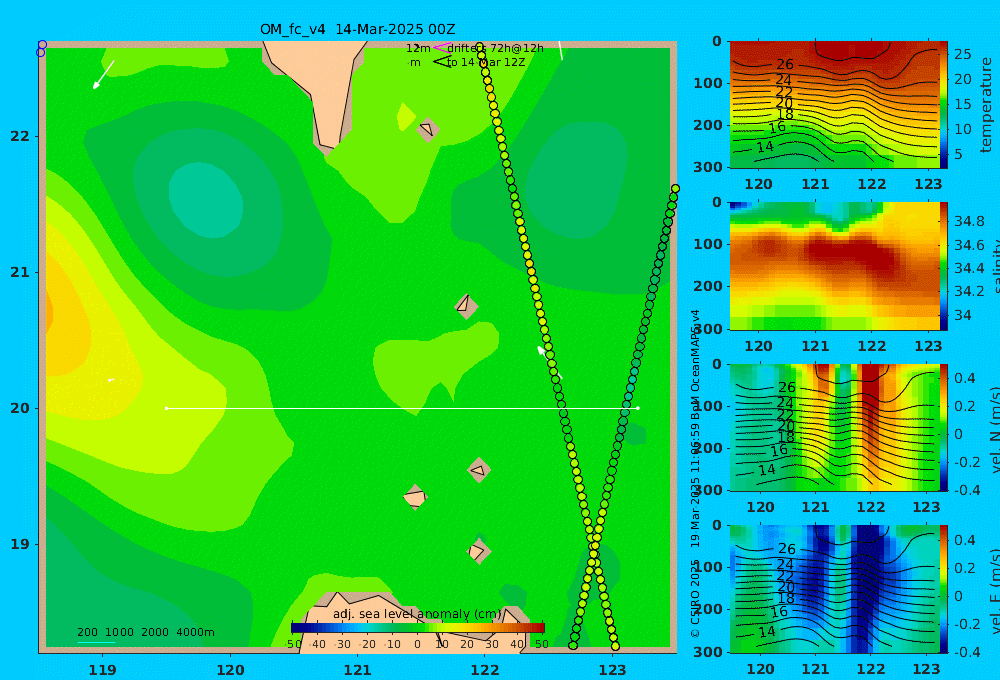Click the "200 1000 2000 4000m" depth scale text
1000x680 pixels.
(146, 632)
